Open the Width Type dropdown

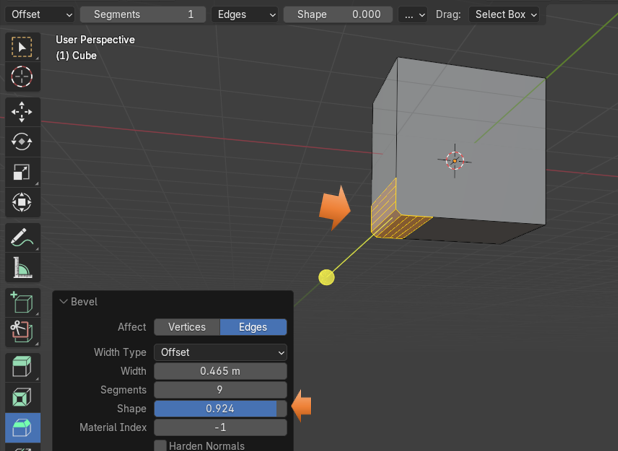220,352
